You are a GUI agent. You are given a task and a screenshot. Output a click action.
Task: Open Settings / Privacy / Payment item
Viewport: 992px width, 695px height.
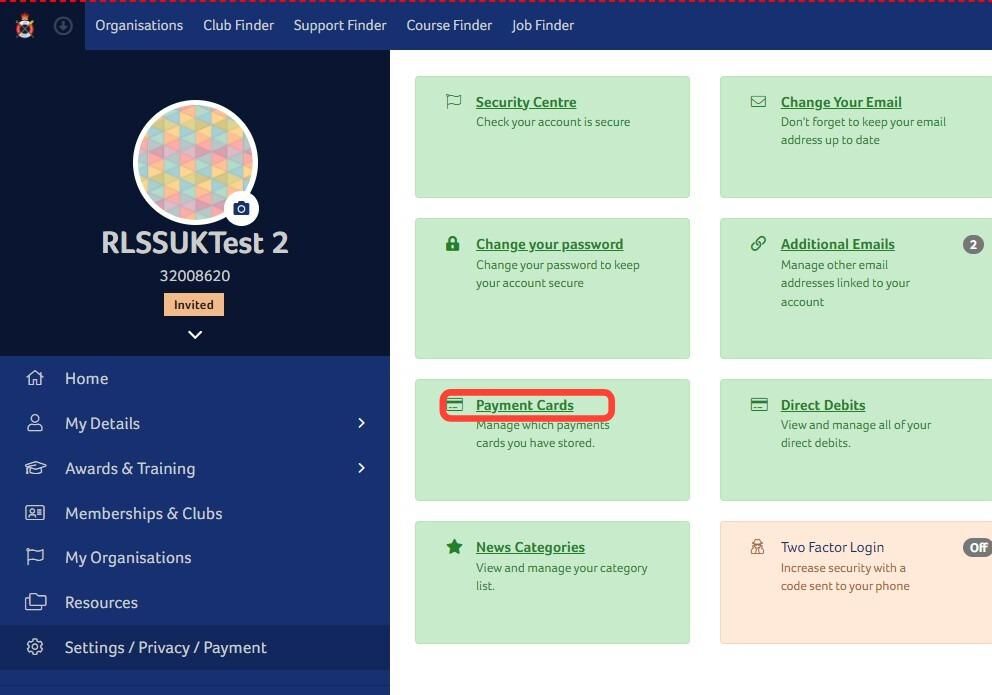coord(195,647)
